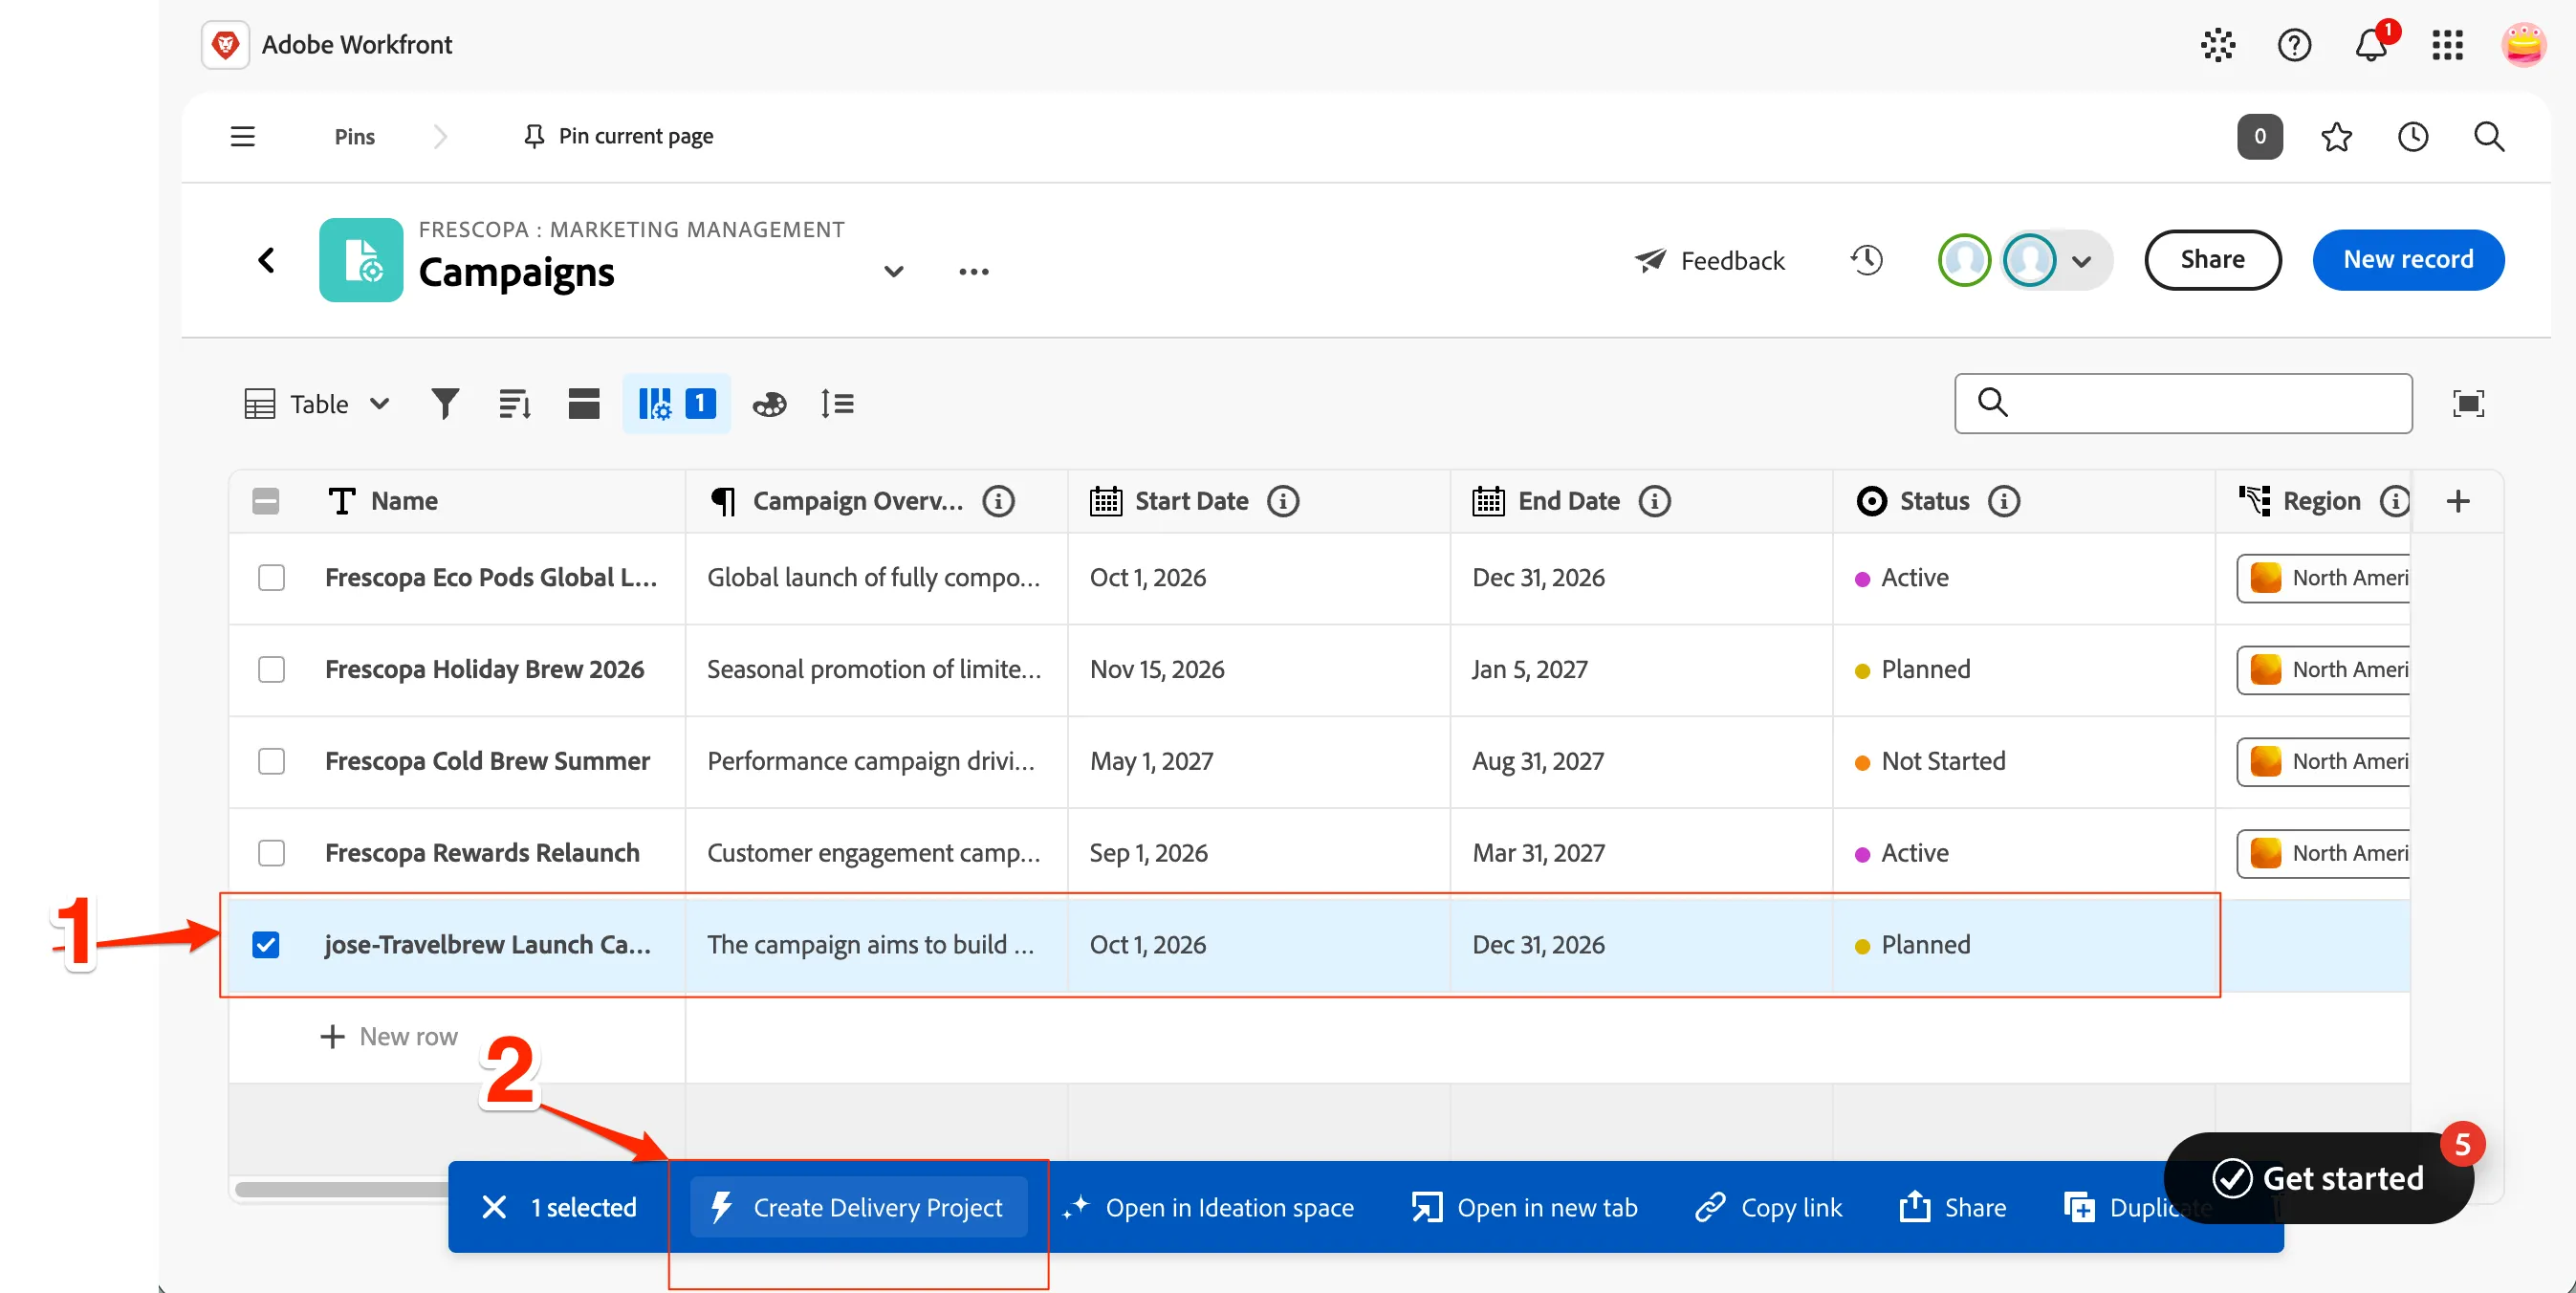Expand the collaborators avatar dropdown
The width and height of the screenshot is (2576, 1293).
2081,261
